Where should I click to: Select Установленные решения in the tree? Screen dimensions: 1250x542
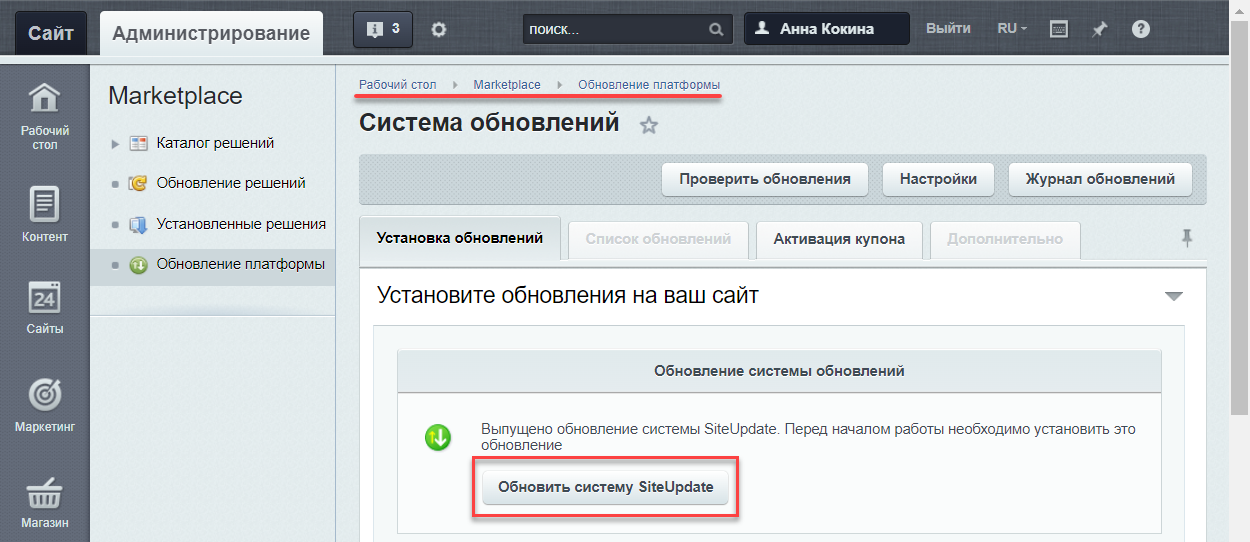[241, 224]
